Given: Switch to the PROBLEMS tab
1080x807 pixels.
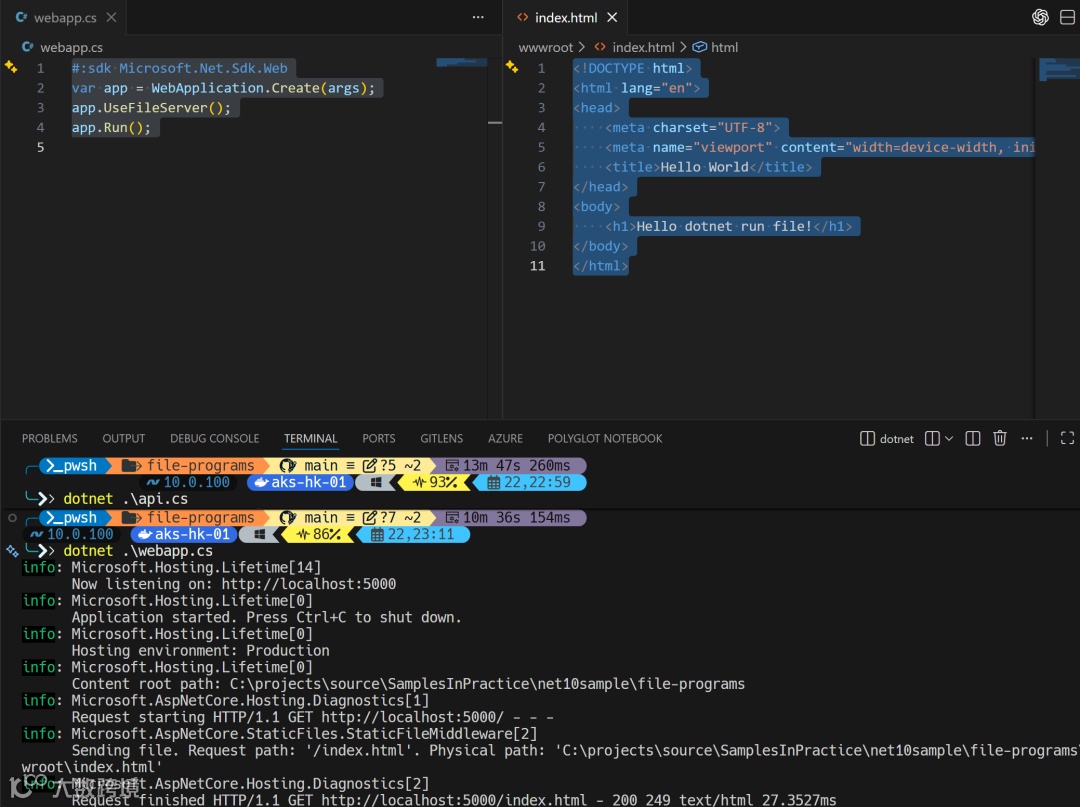Looking at the screenshot, I should coord(49,438).
